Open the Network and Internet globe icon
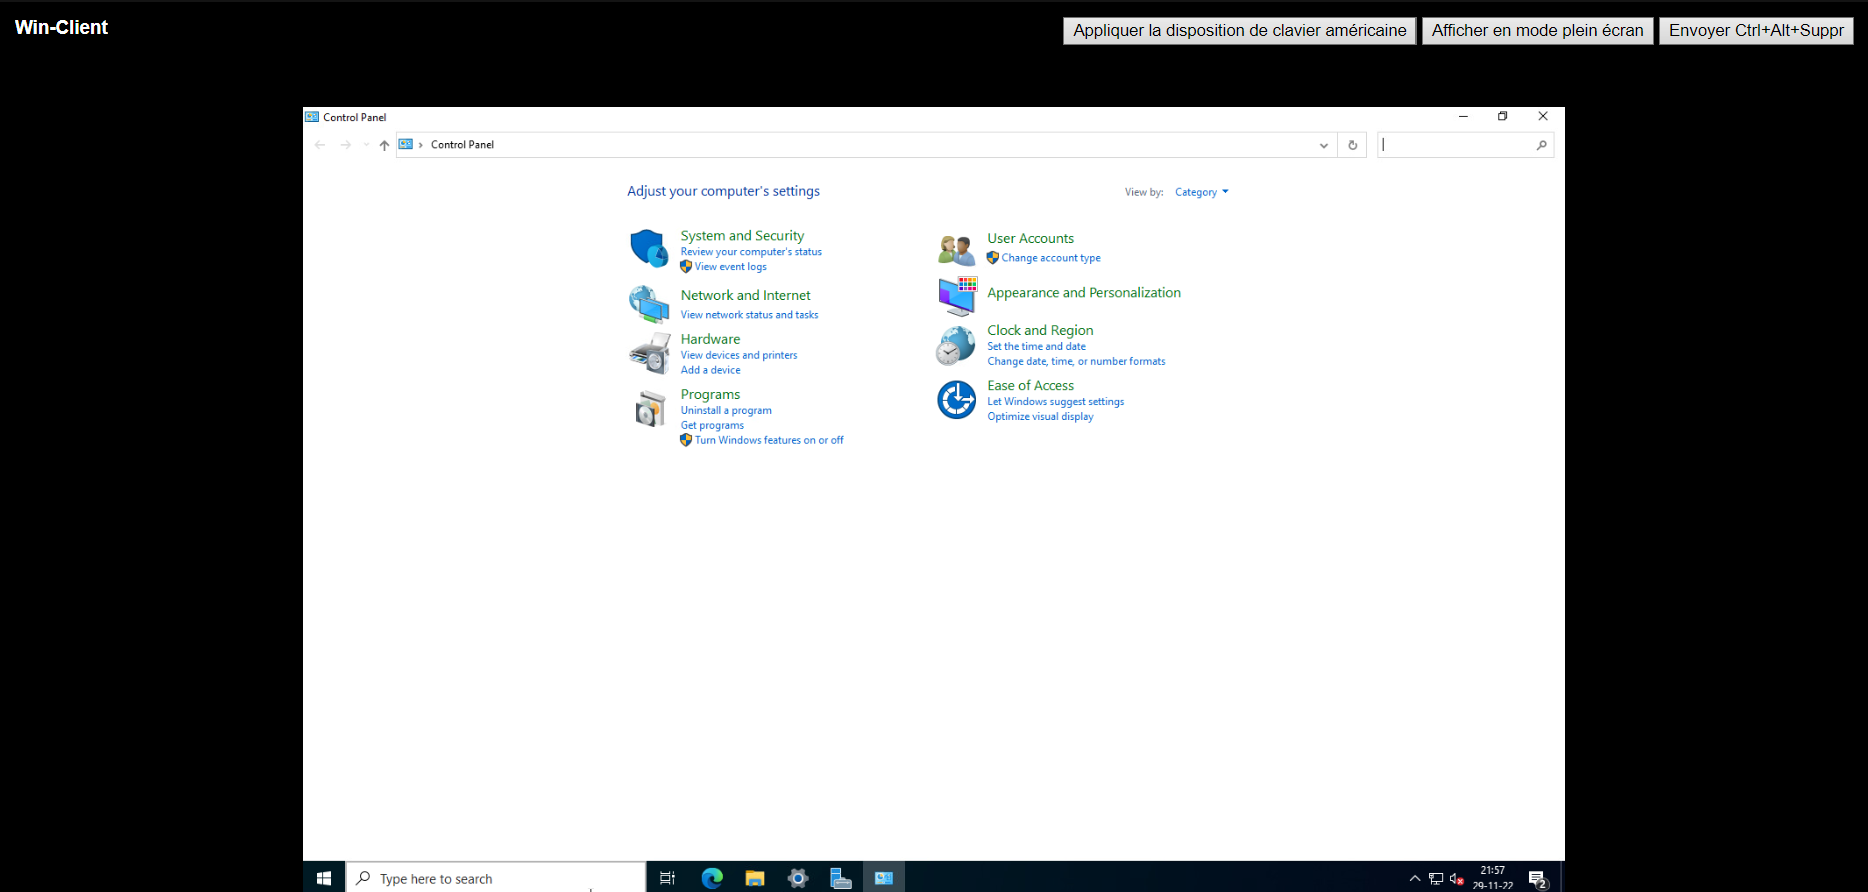 649,304
